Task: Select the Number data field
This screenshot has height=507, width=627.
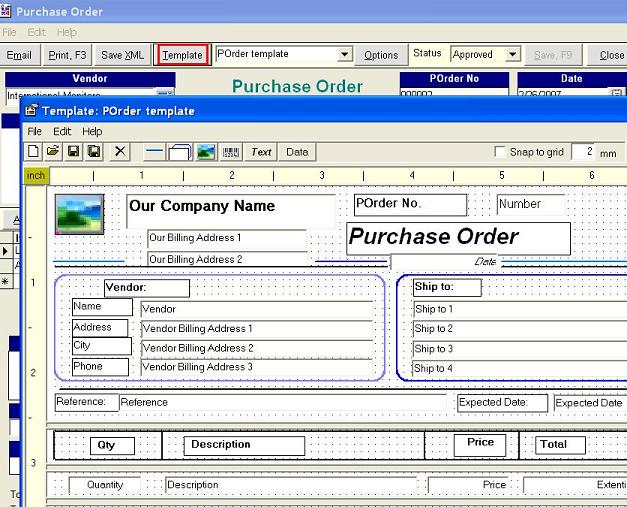Action: (531, 205)
